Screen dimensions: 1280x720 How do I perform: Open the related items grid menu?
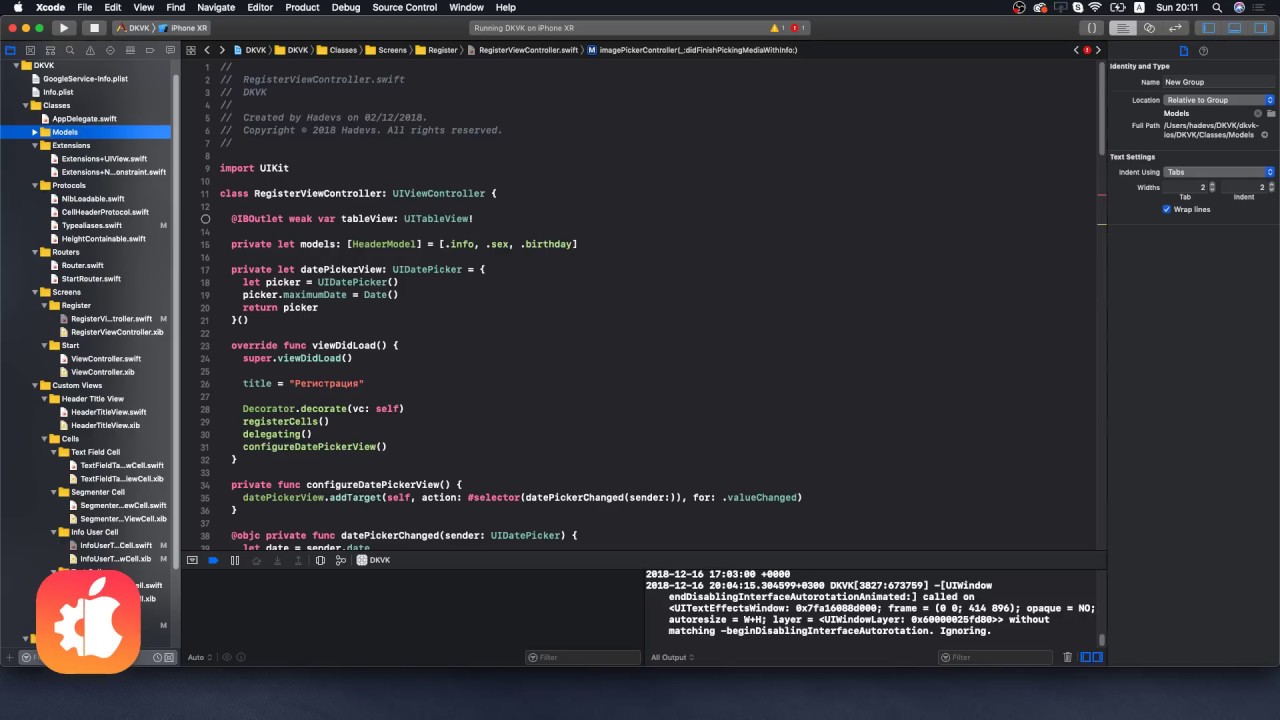coord(191,50)
